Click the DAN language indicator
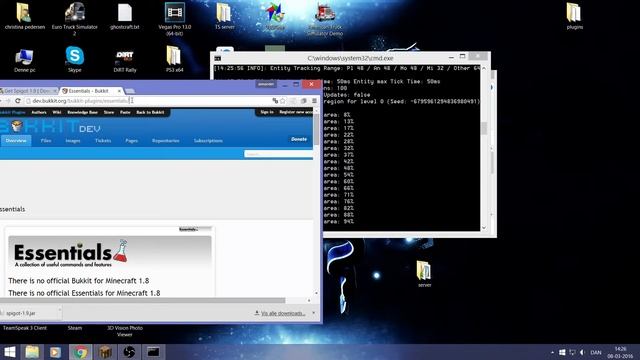The width and height of the screenshot is (640, 360). (x=596, y=352)
